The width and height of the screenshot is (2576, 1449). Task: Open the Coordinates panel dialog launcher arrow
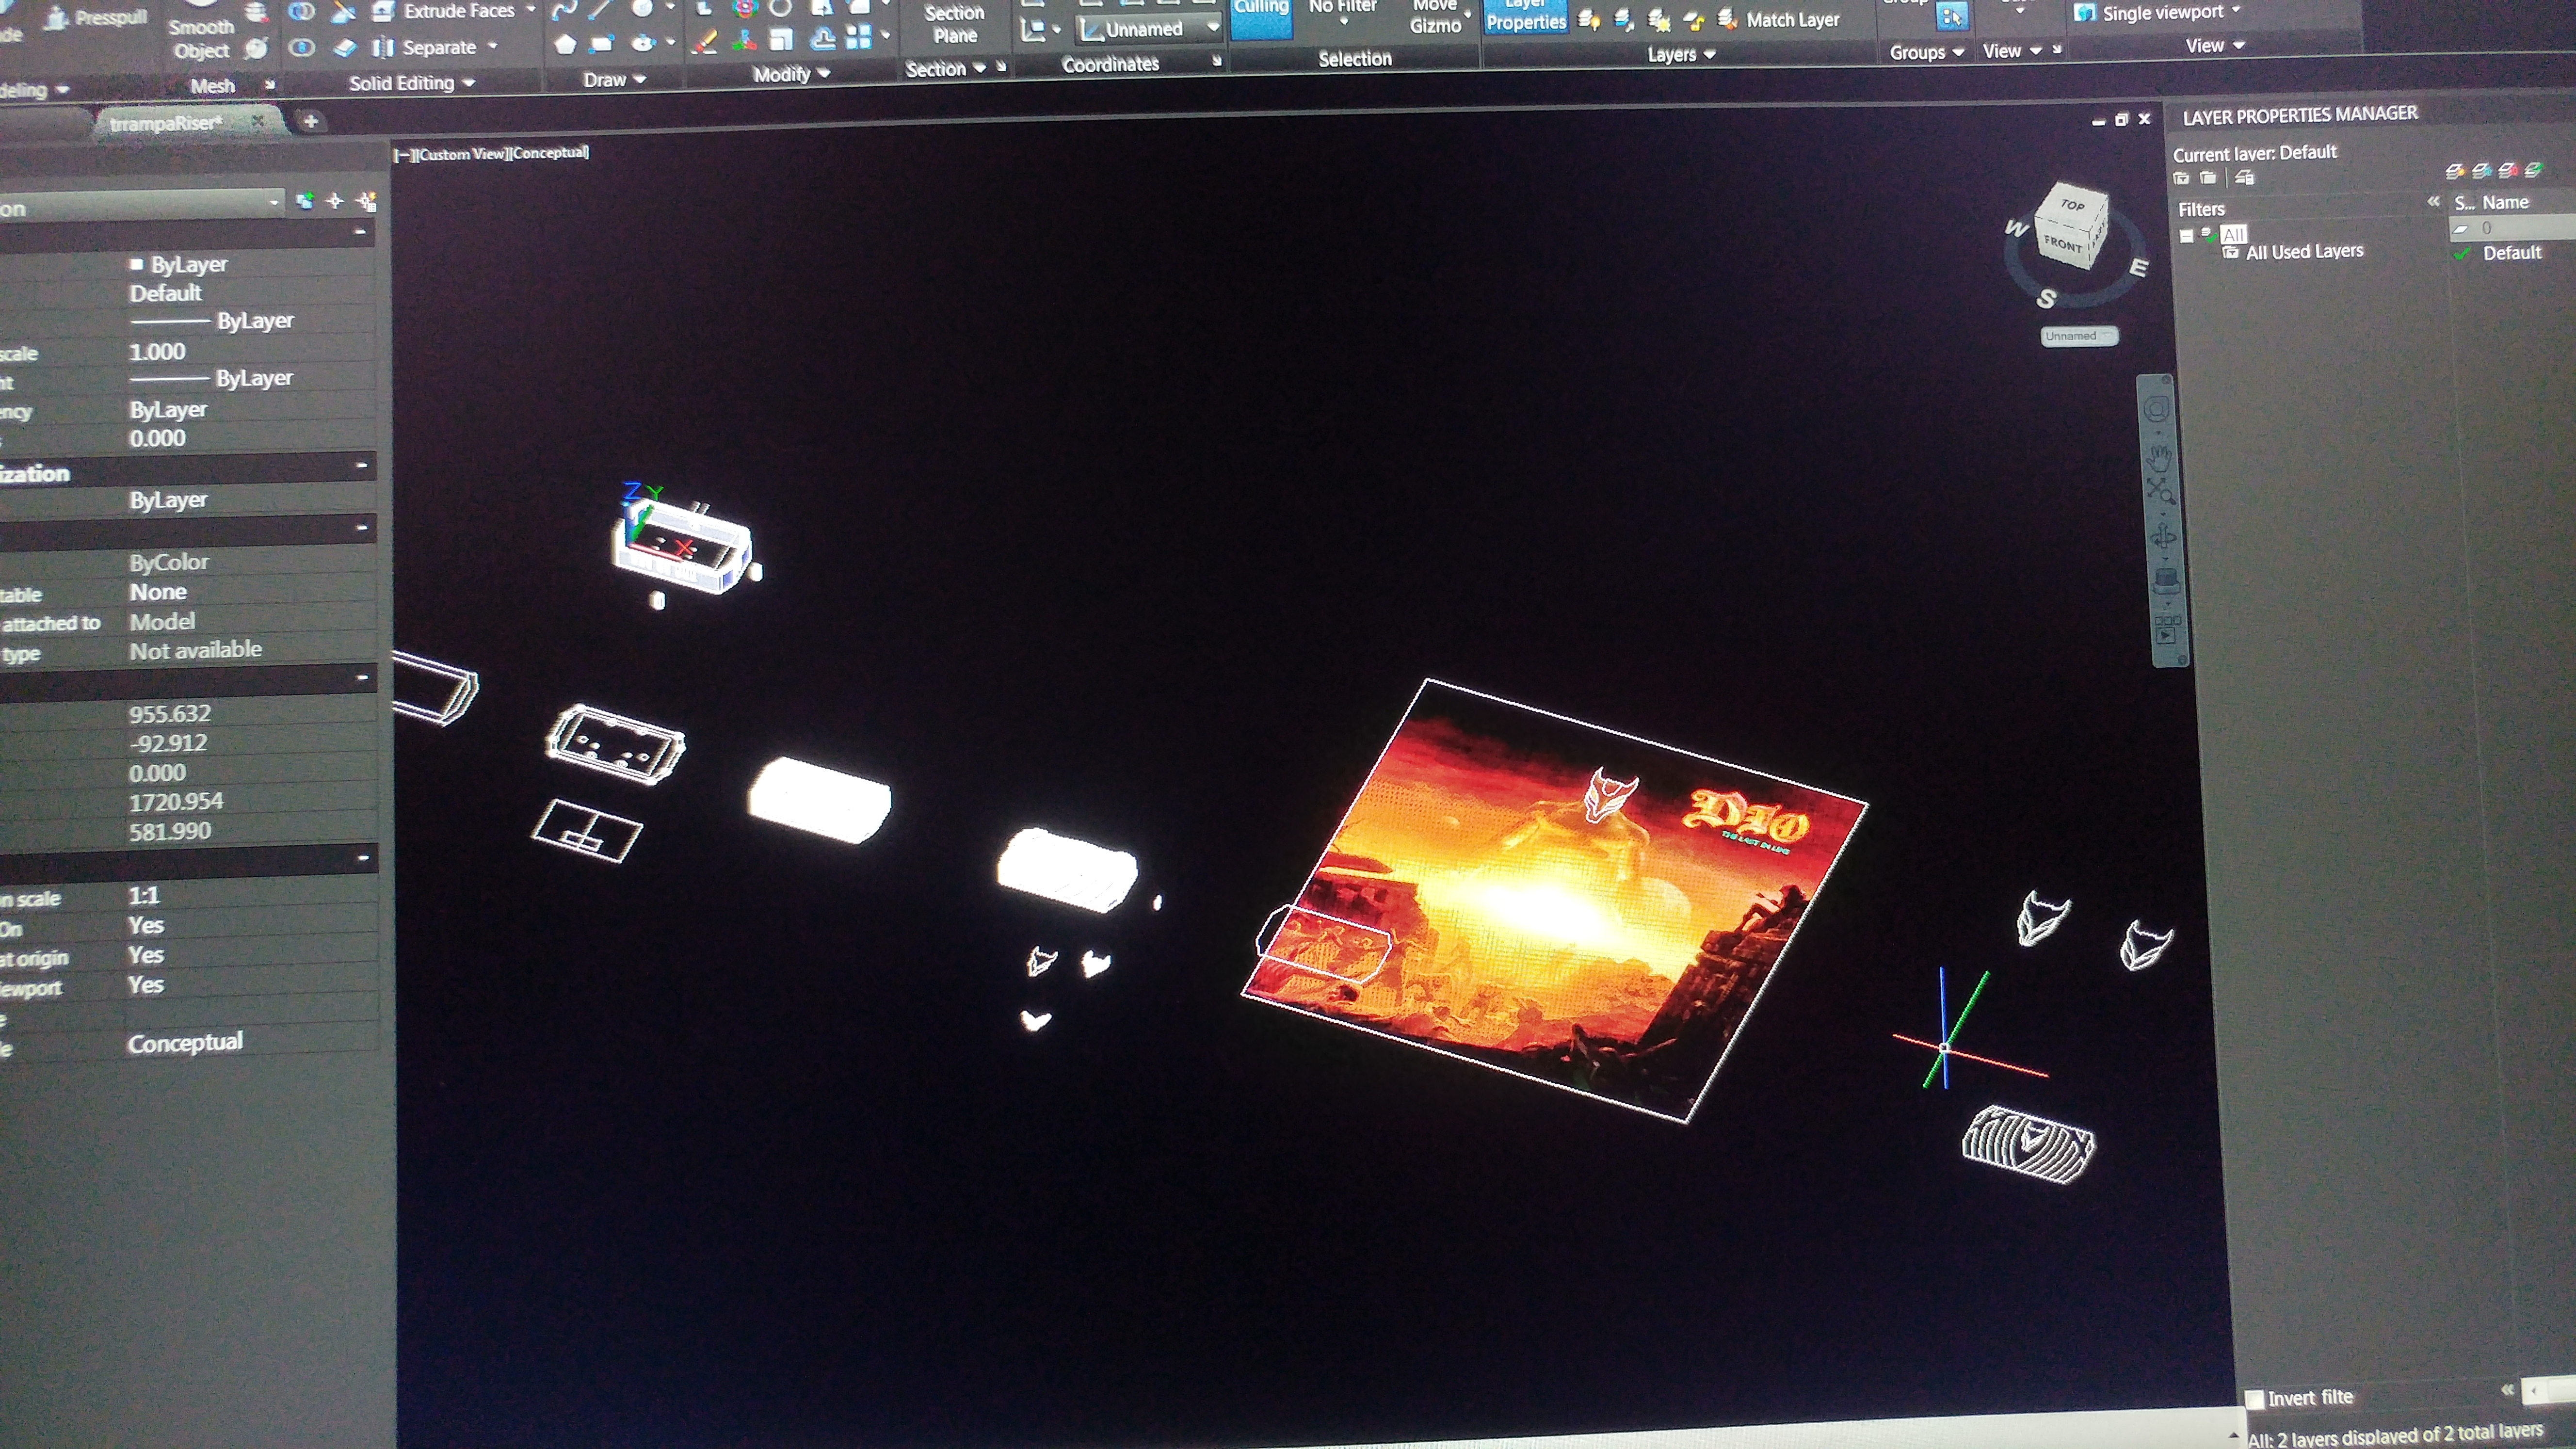pyautogui.click(x=1216, y=61)
